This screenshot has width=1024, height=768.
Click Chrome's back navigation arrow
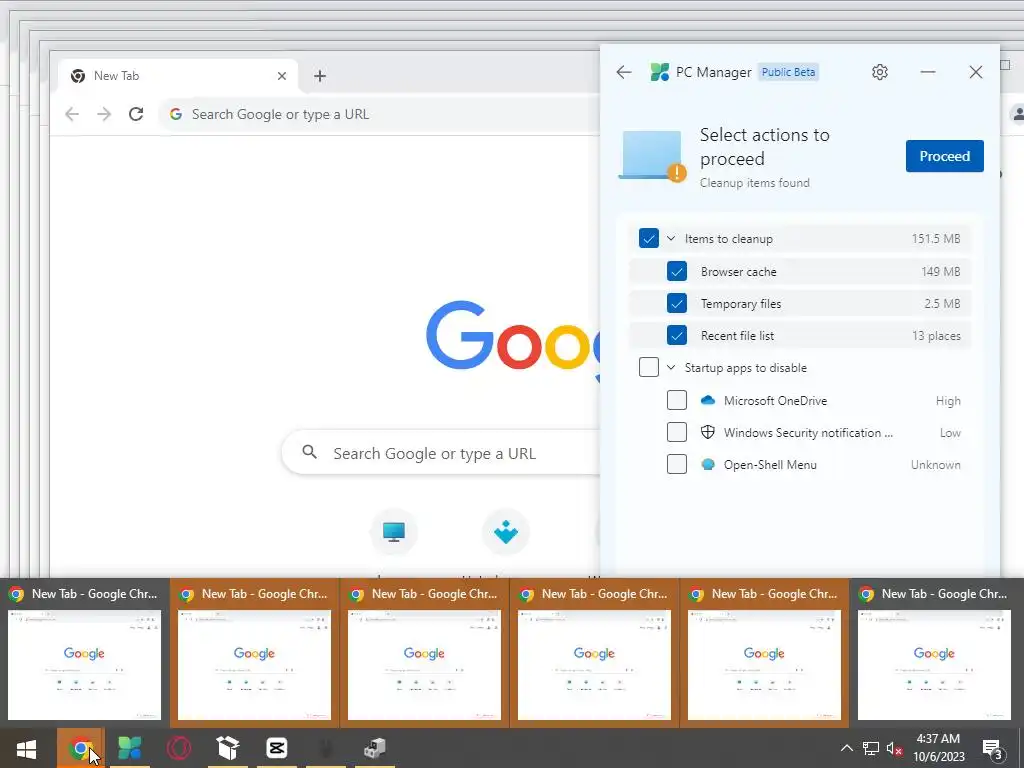point(72,114)
